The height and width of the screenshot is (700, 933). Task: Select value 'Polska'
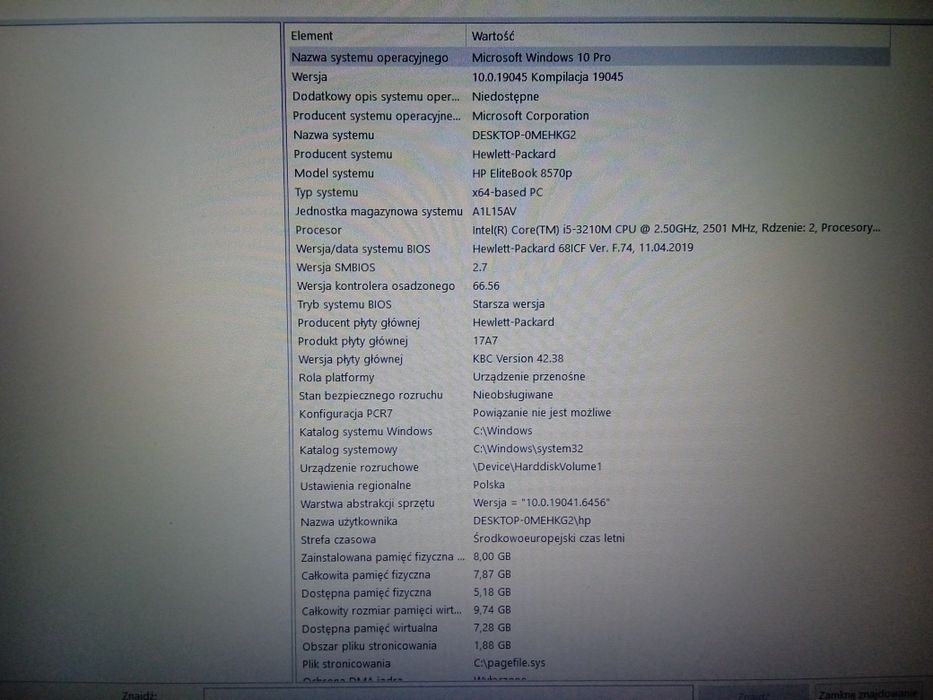coord(489,485)
